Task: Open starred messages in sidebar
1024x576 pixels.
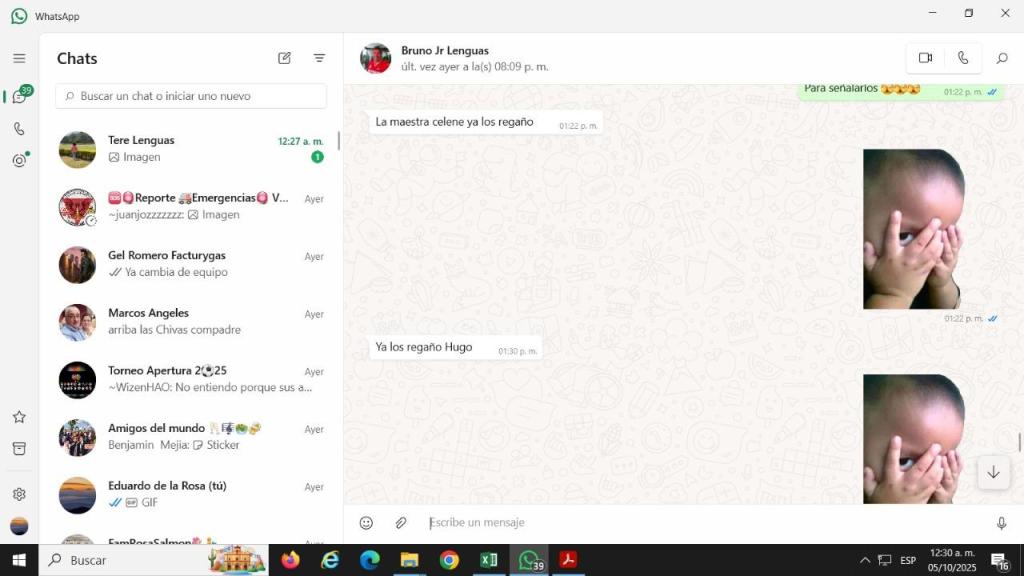Action: (19, 417)
